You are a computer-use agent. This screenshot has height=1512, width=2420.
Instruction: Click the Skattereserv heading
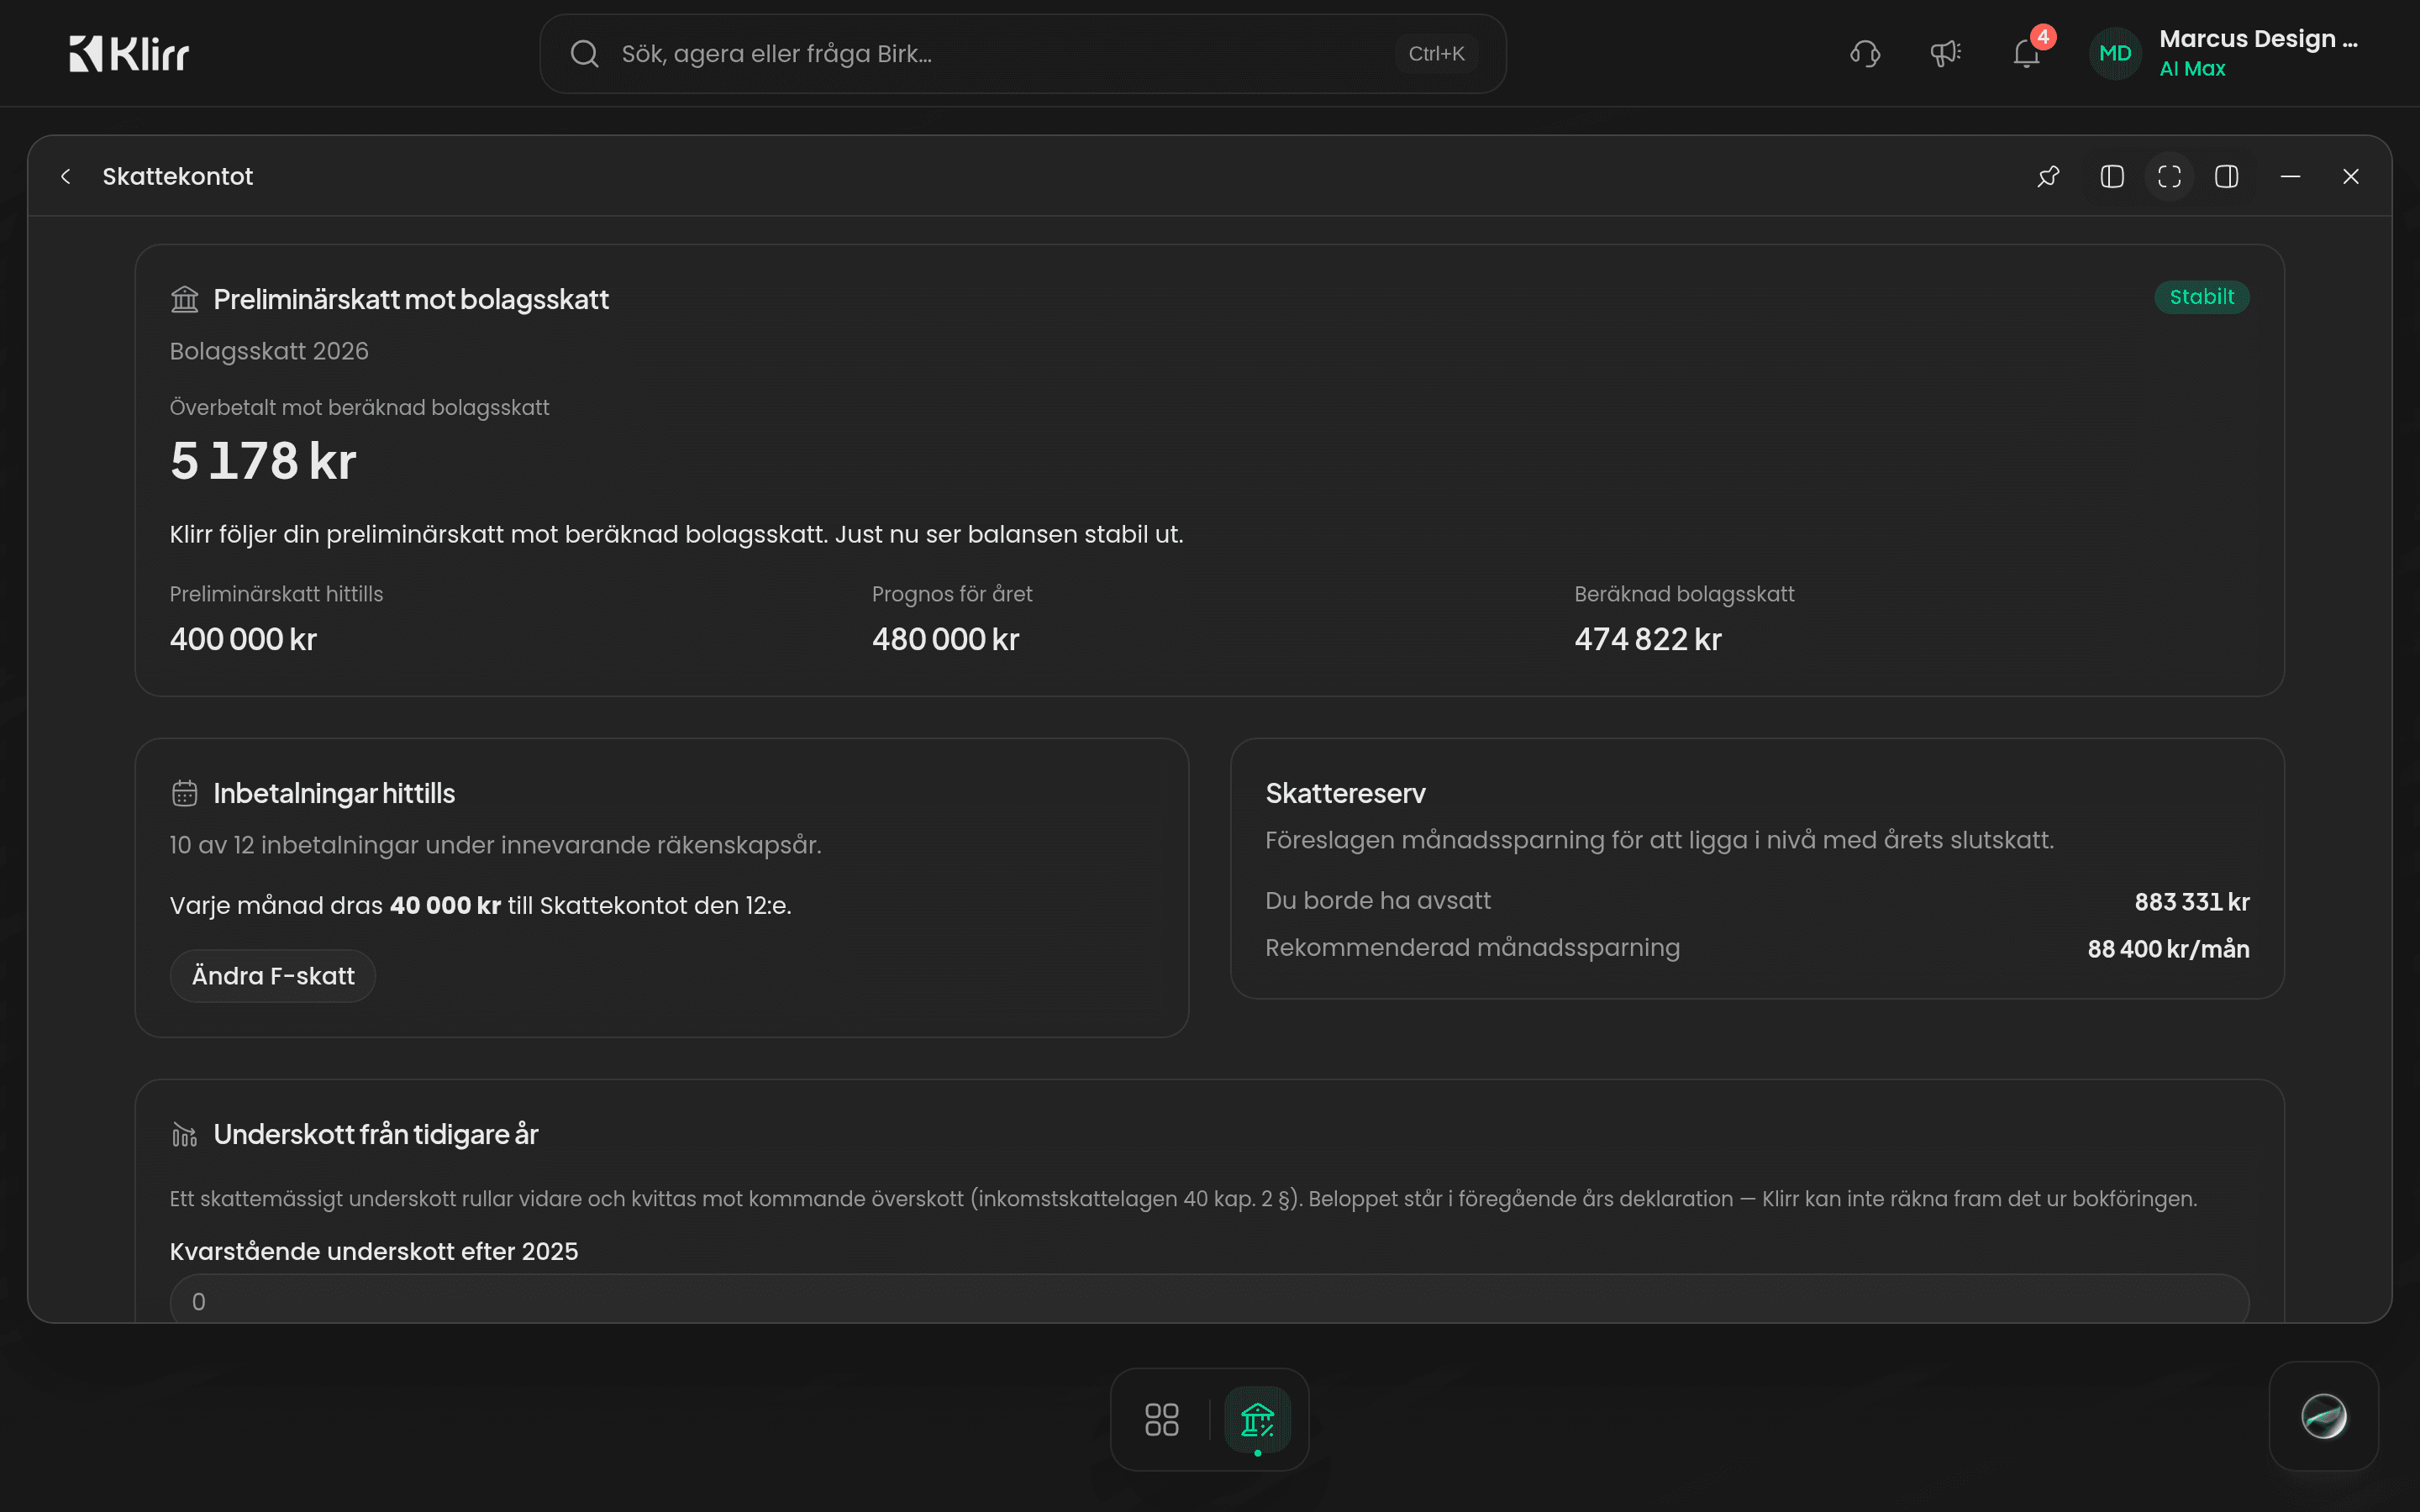click(x=1345, y=794)
